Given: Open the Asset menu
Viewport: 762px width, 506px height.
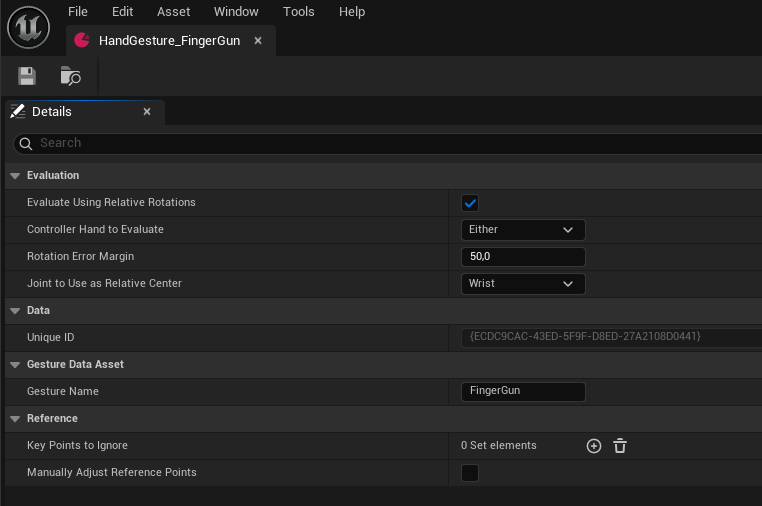Looking at the screenshot, I should (173, 12).
